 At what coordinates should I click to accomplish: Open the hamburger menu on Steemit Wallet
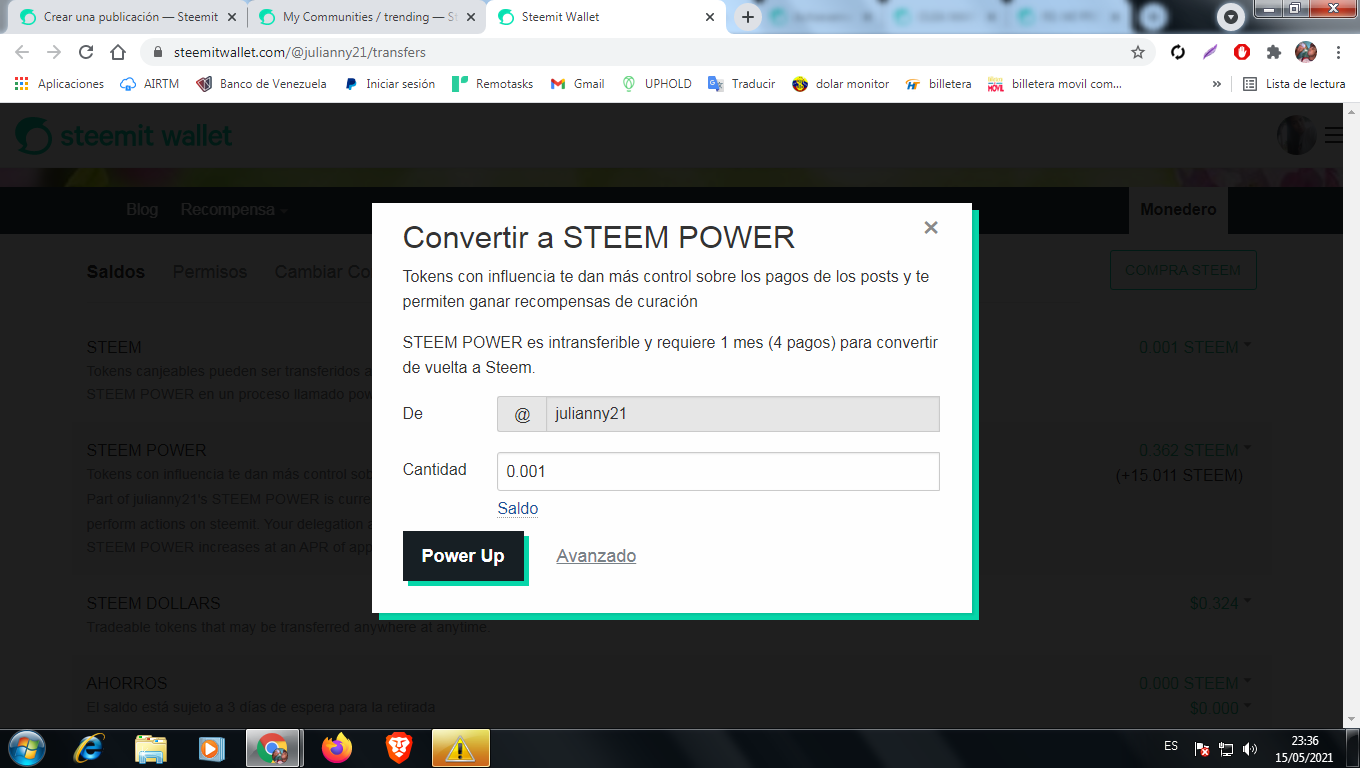click(x=1333, y=135)
